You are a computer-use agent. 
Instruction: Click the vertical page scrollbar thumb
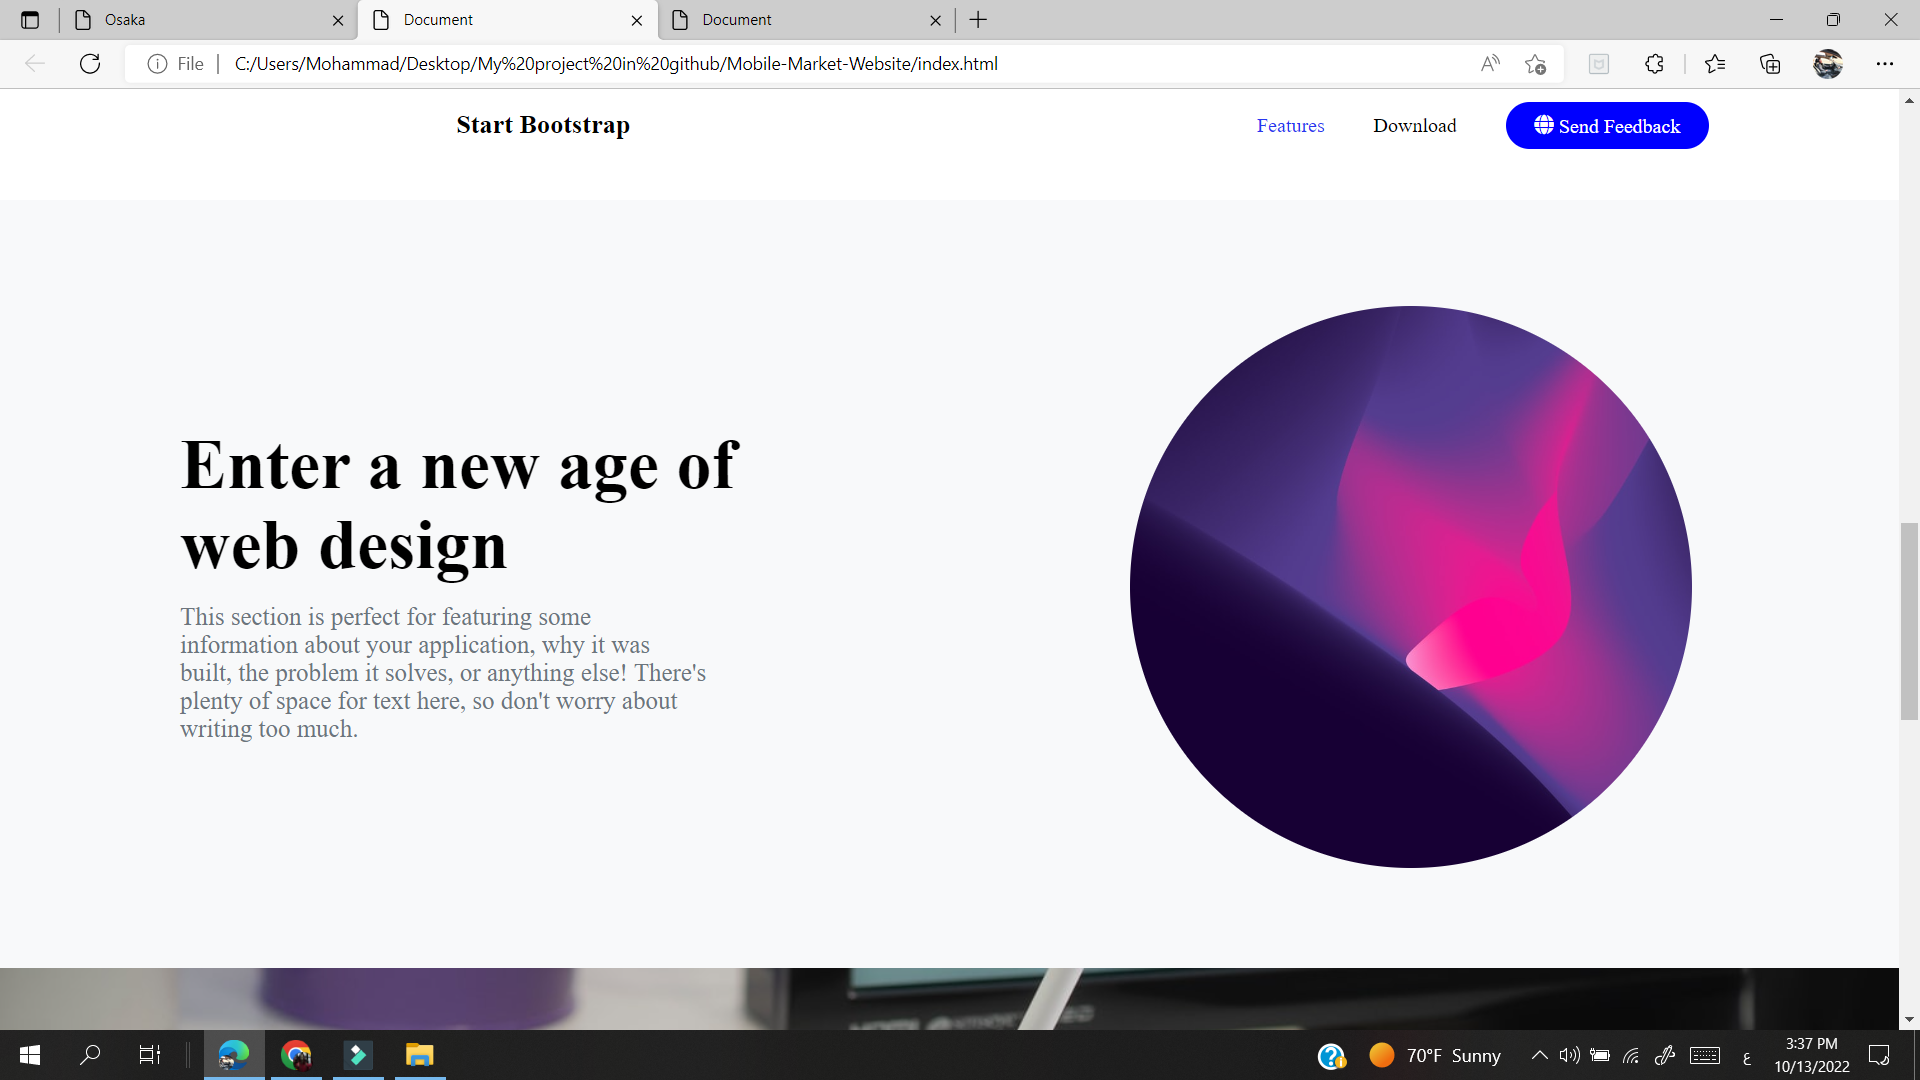tap(1909, 620)
